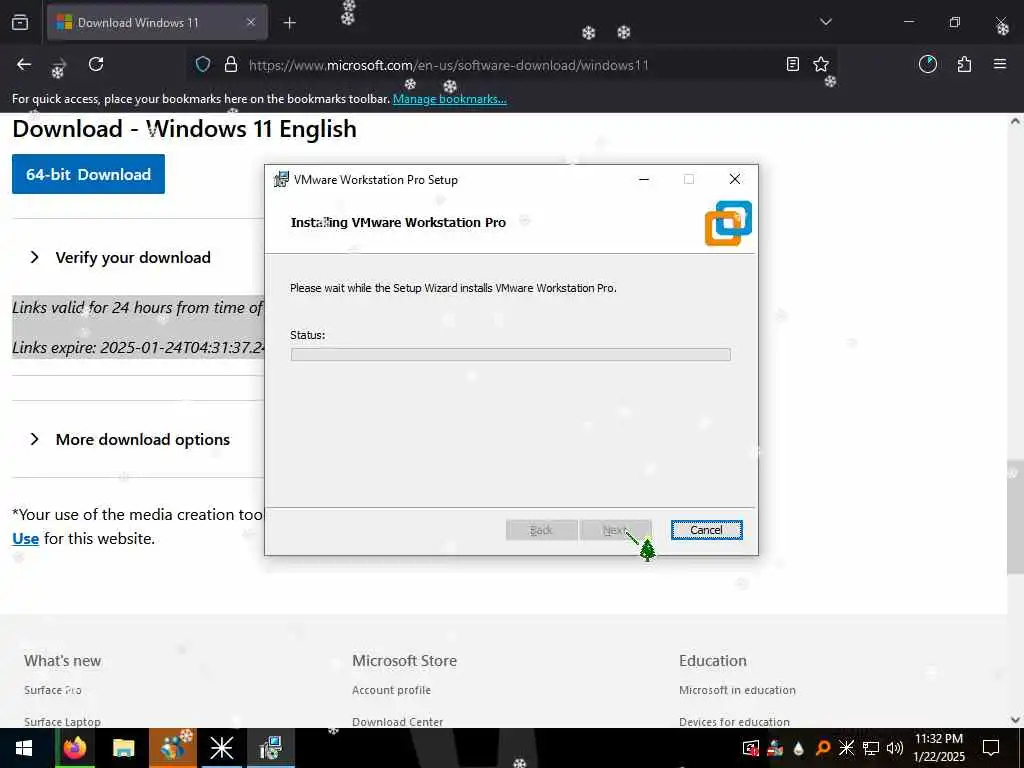Click the 'Links expire' text line
The height and width of the screenshot is (768, 1024).
tap(138, 347)
